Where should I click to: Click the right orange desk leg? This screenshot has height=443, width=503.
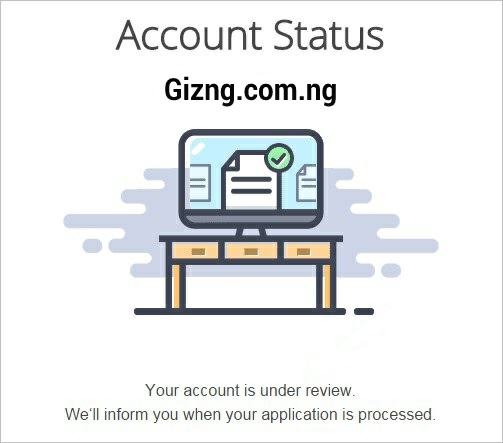pyautogui.click(x=327, y=286)
